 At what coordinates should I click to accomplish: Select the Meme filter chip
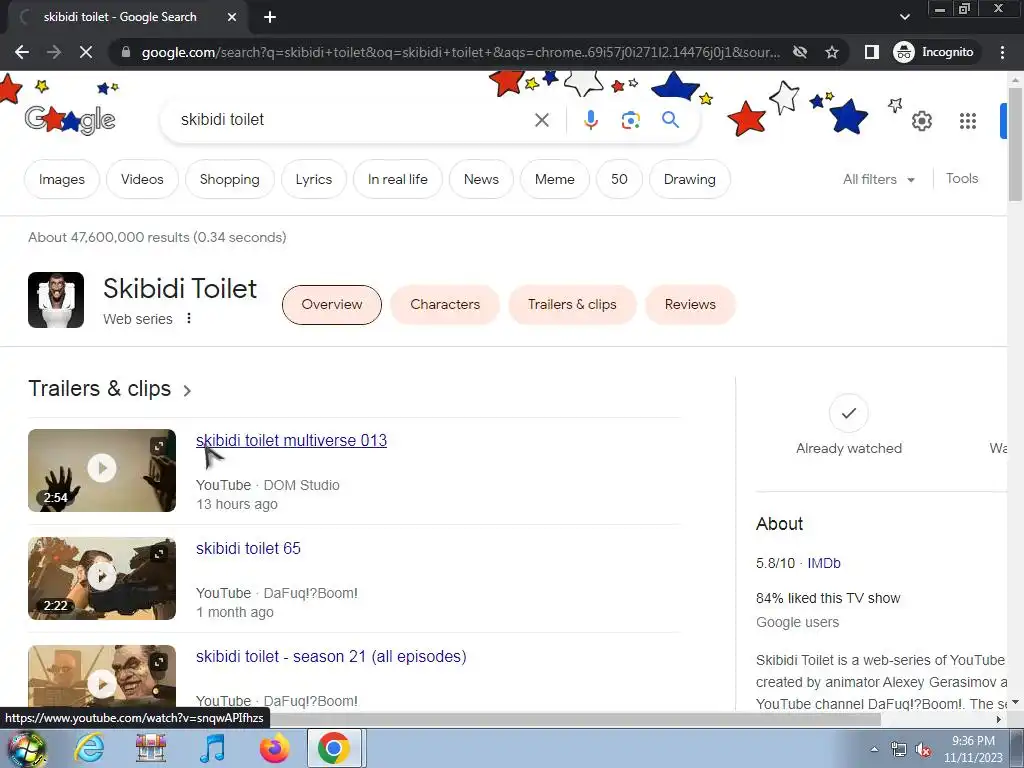click(x=554, y=179)
